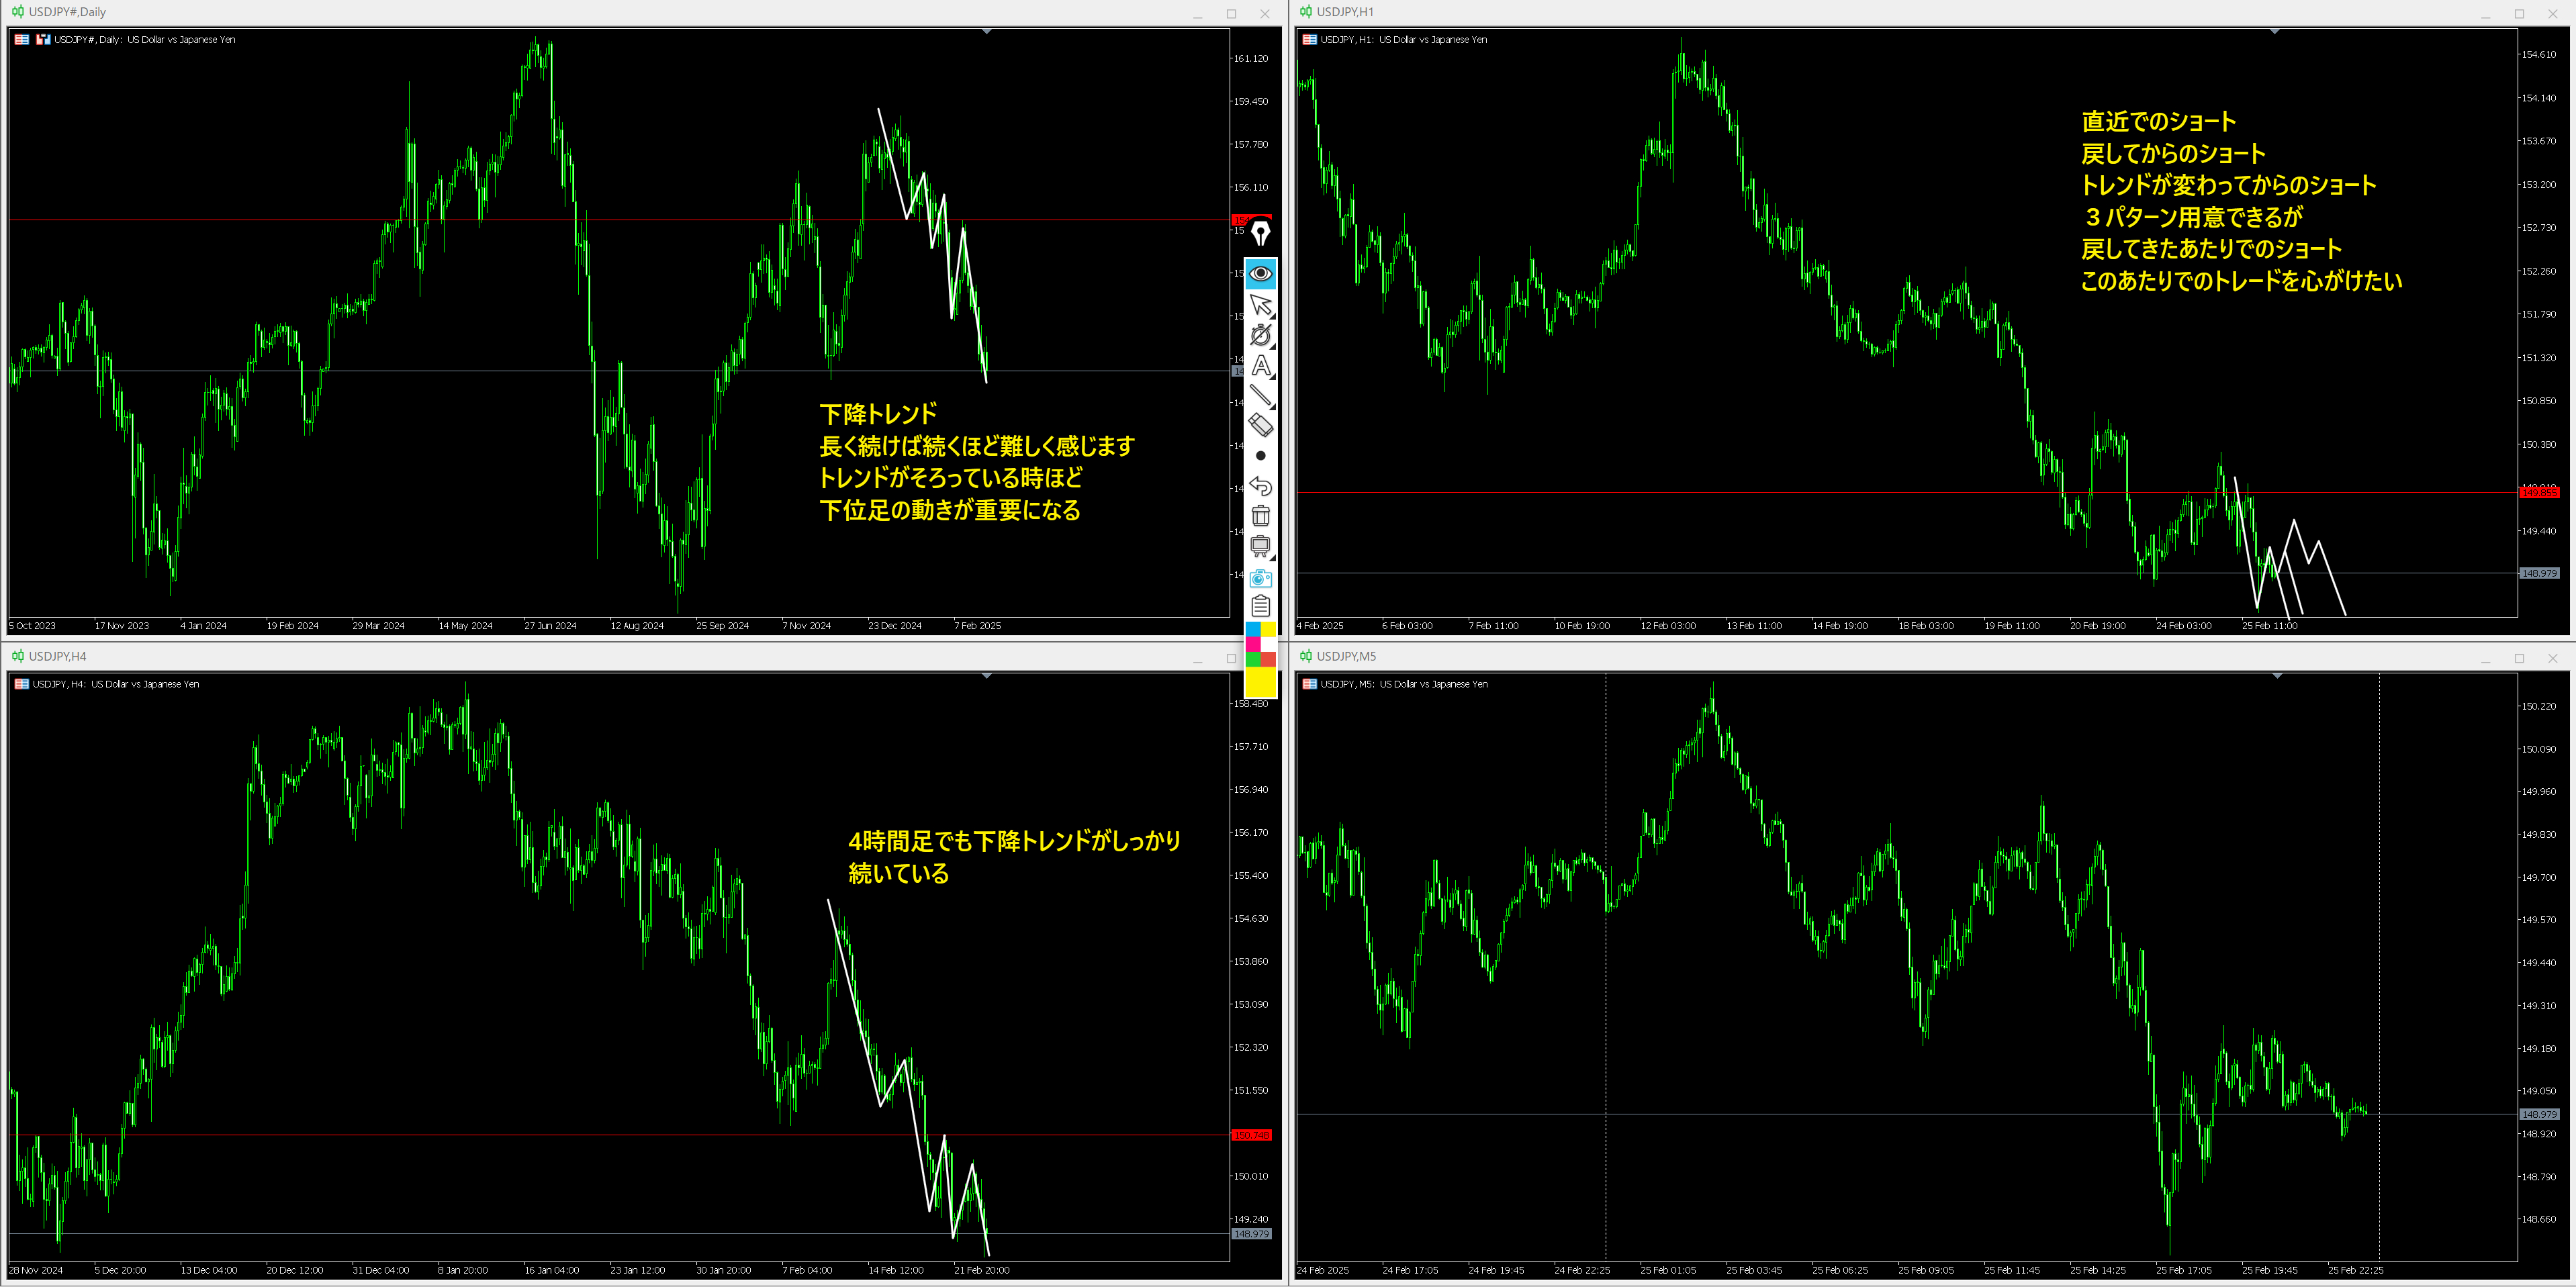The image size is (2576, 1287).
Task: Click the trash can to clear drawings
Action: [x=1260, y=516]
